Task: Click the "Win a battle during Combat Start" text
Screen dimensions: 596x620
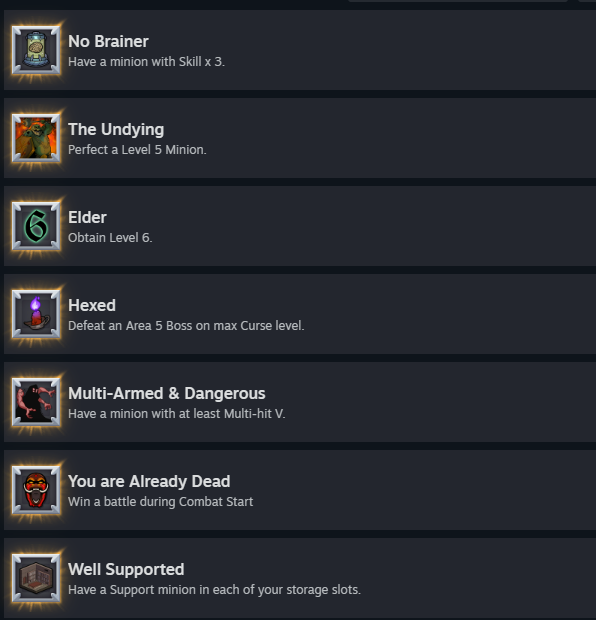Action: [x=161, y=502]
